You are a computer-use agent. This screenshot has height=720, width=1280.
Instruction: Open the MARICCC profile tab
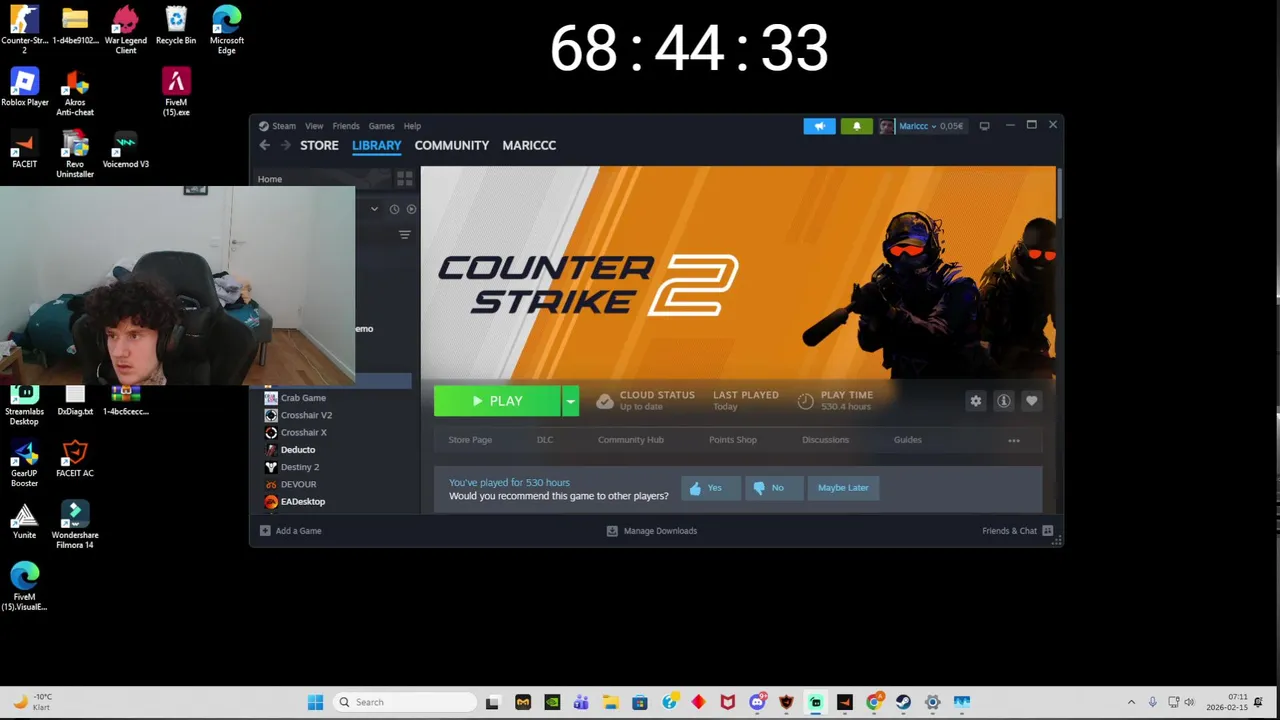click(529, 145)
